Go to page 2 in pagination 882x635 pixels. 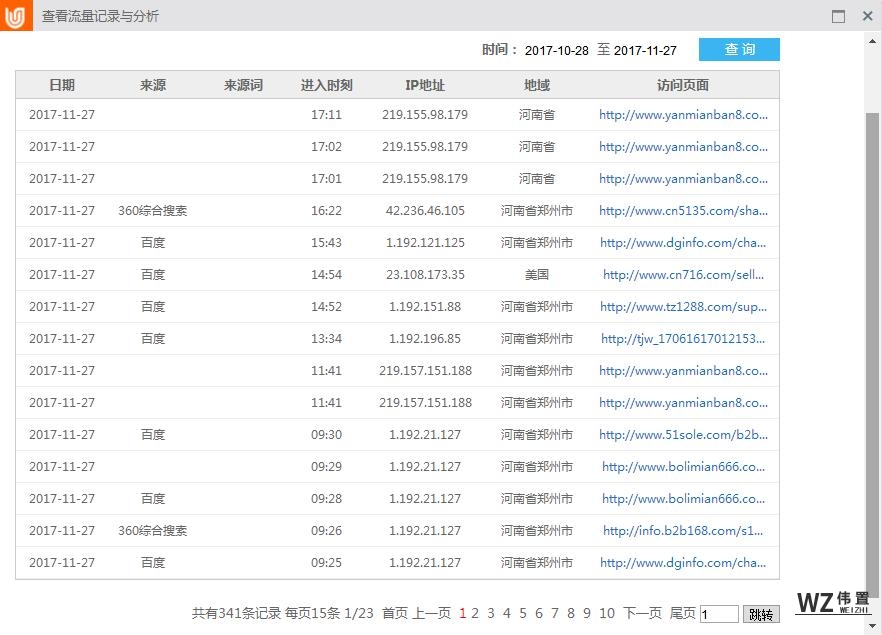click(x=475, y=613)
